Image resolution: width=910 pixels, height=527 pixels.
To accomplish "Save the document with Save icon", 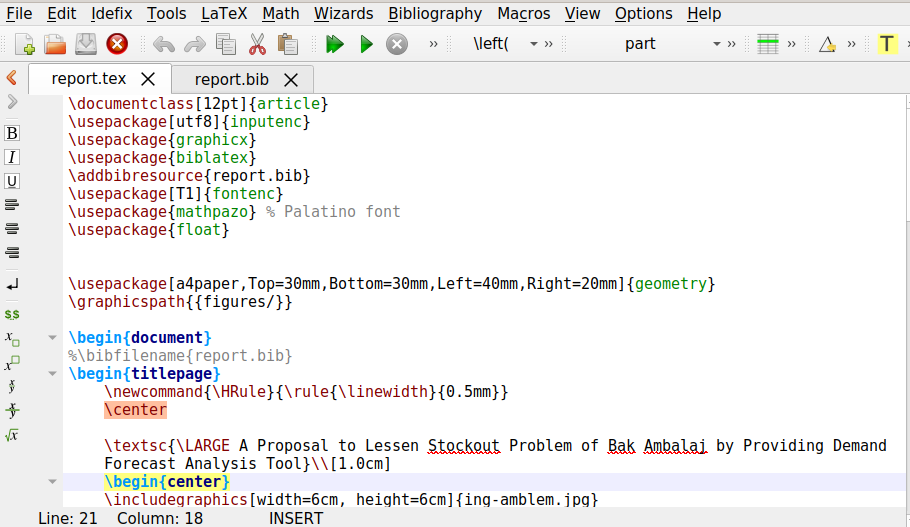I will [86, 44].
